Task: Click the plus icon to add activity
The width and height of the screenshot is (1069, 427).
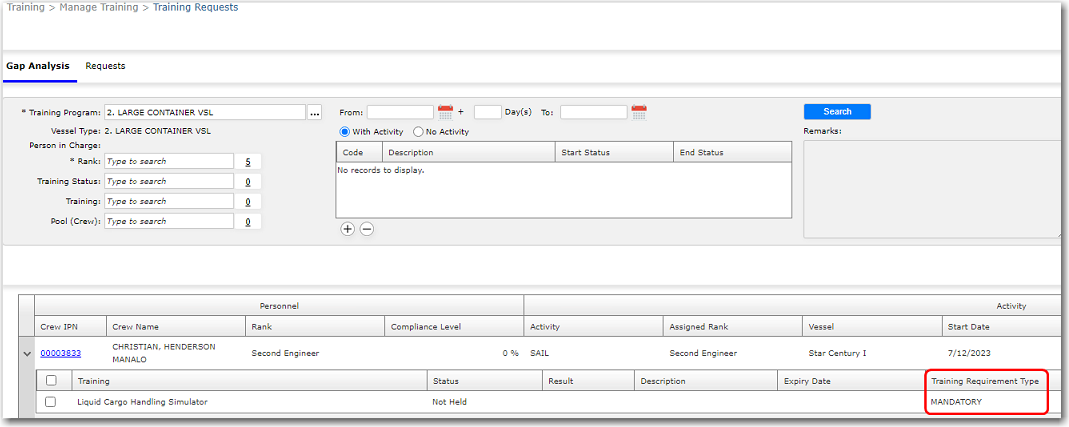Action: click(x=348, y=228)
